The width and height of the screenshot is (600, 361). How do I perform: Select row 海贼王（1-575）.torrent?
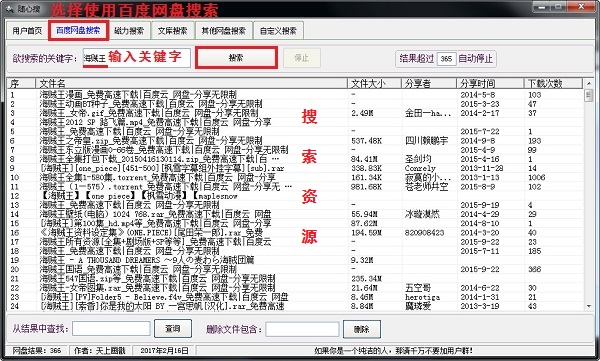[295, 186]
